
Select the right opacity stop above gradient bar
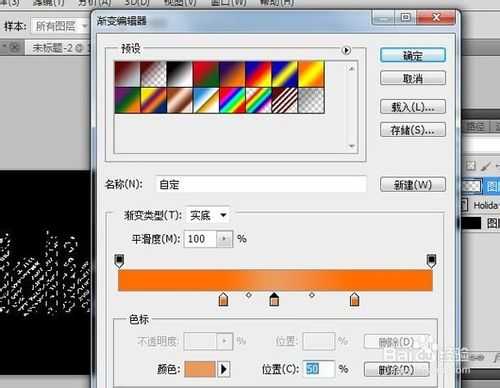[x=431, y=261]
